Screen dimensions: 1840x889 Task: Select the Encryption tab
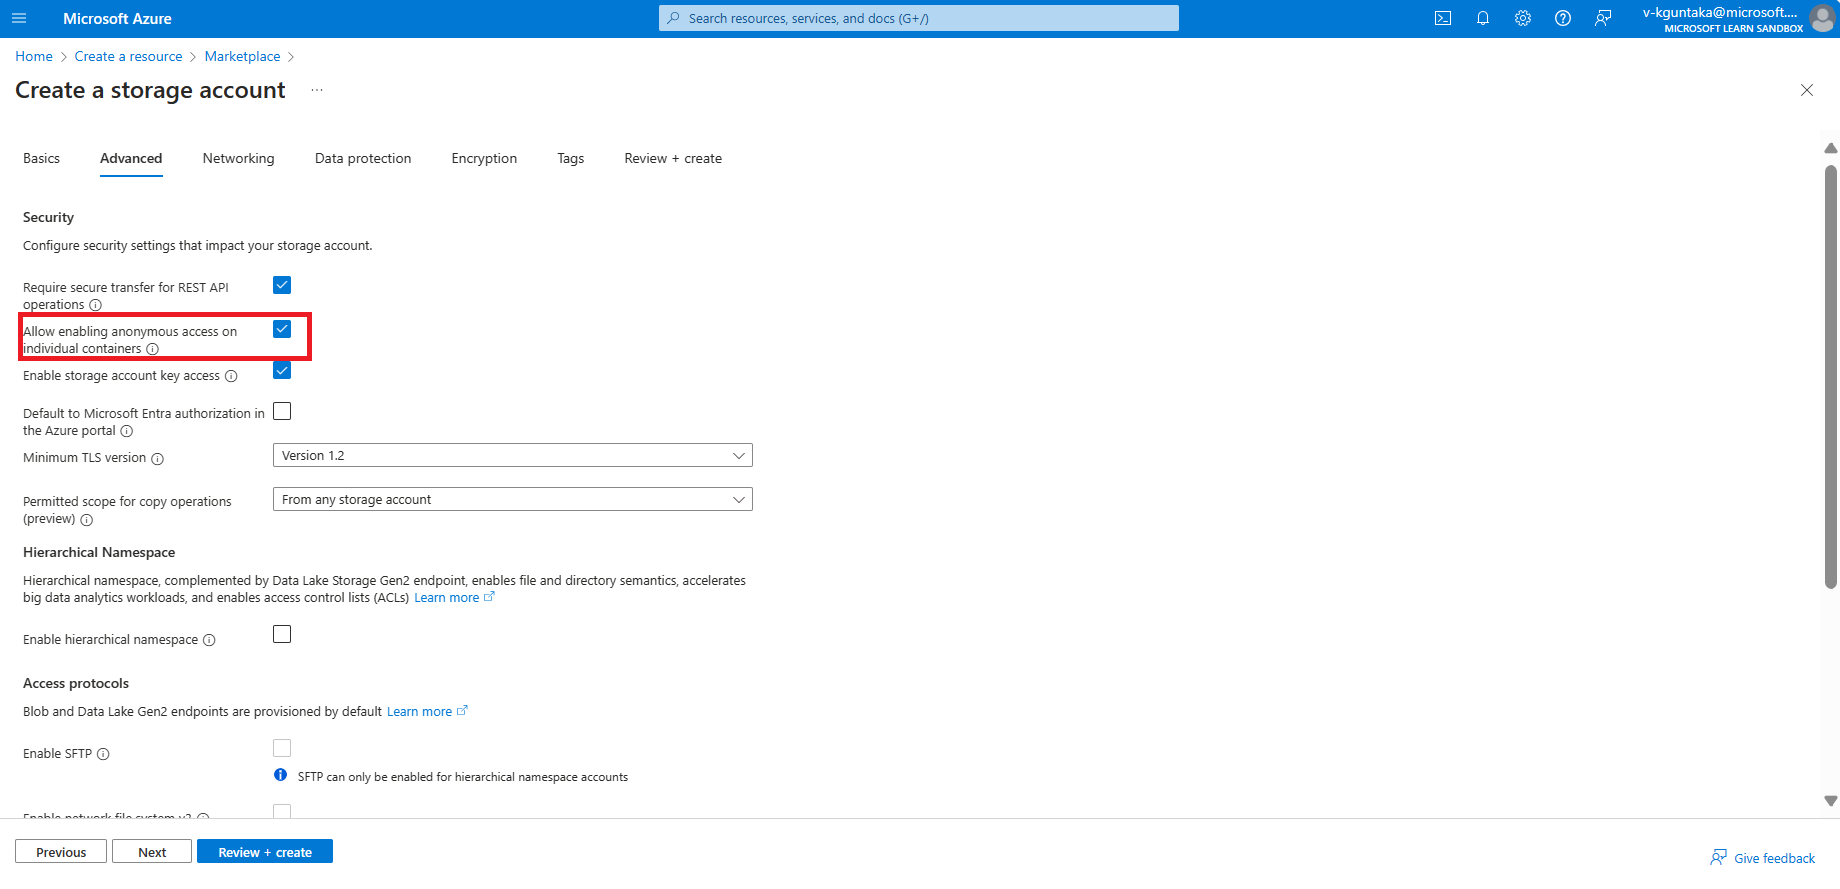click(484, 158)
